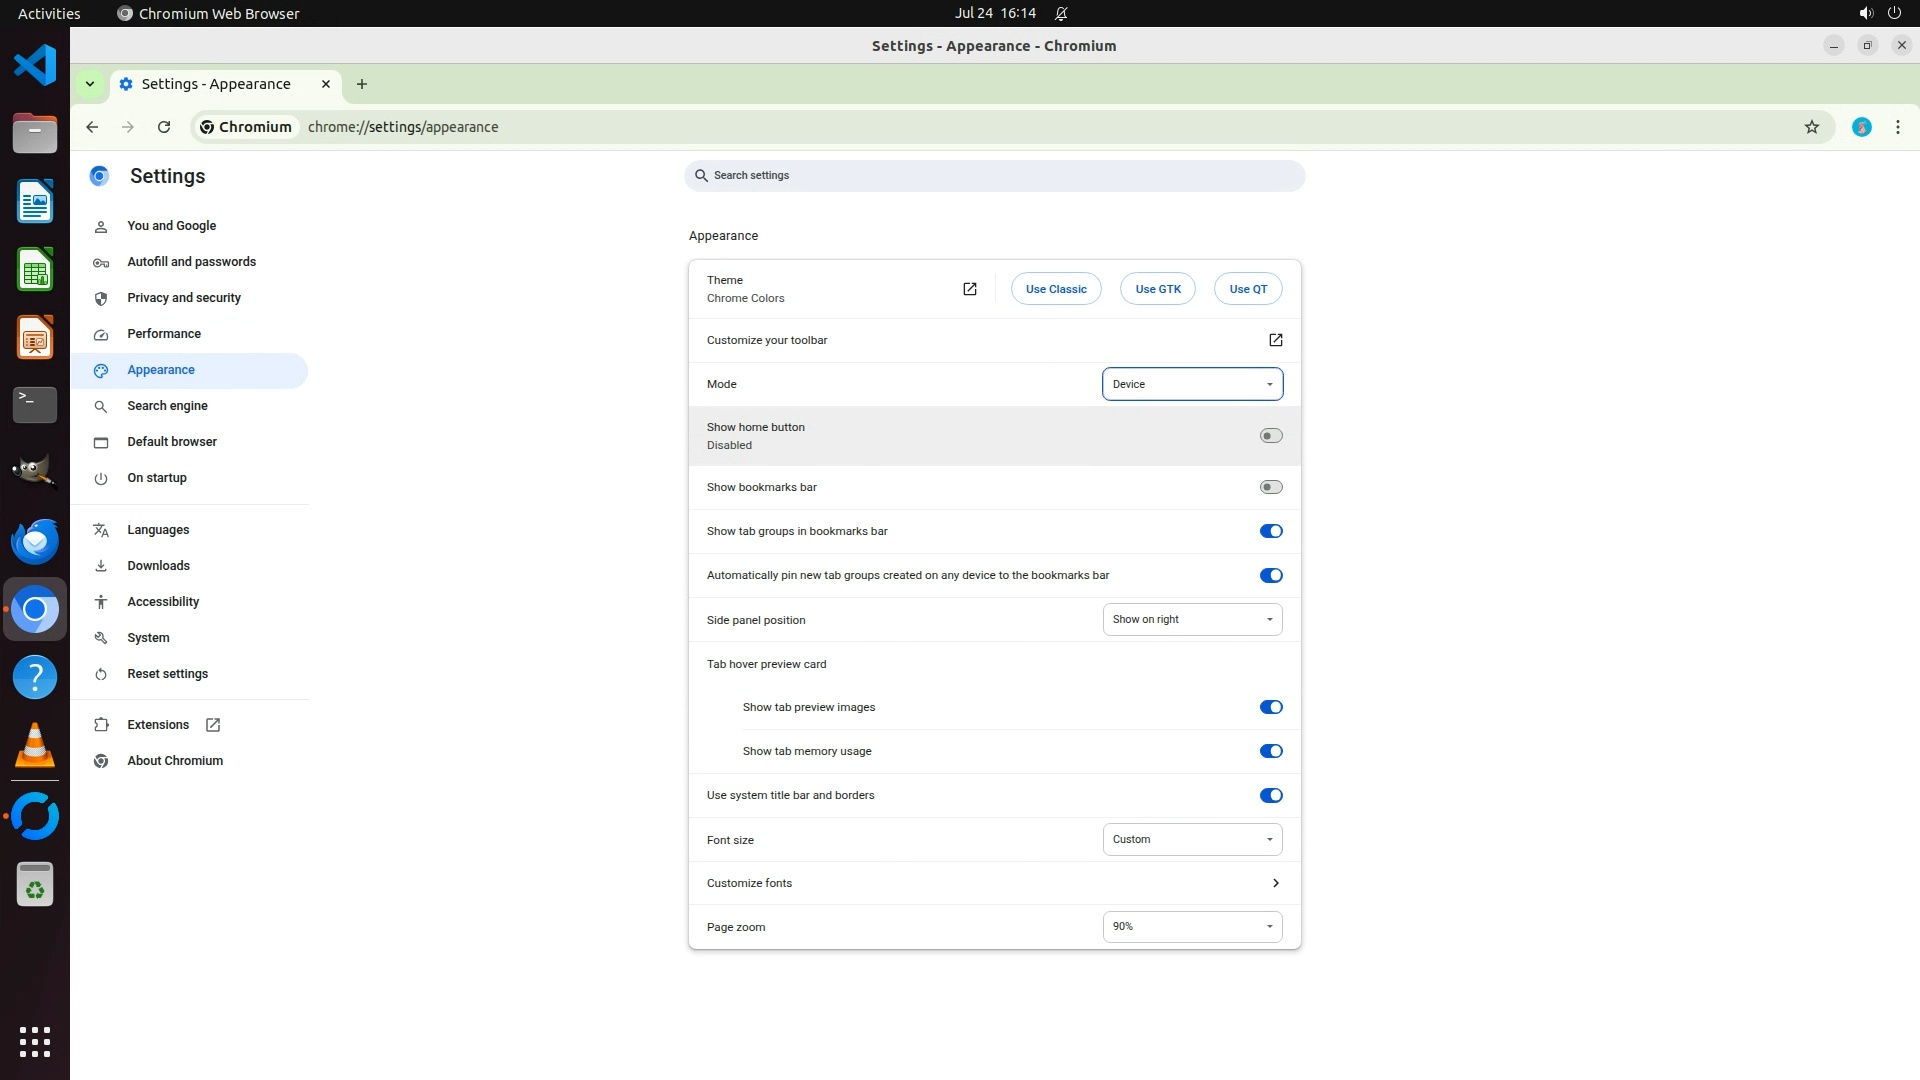1920x1080 pixels.
Task: Launch Visual Studio Code from dock
Action: pyautogui.click(x=35, y=66)
